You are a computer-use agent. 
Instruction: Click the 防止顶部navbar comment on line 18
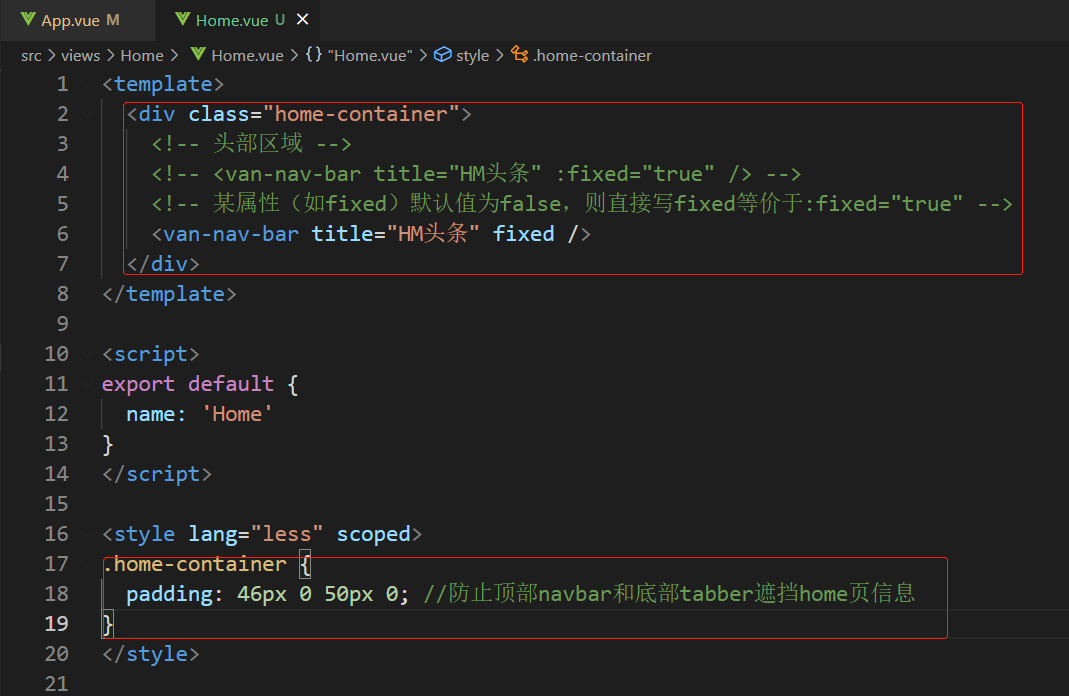669,594
